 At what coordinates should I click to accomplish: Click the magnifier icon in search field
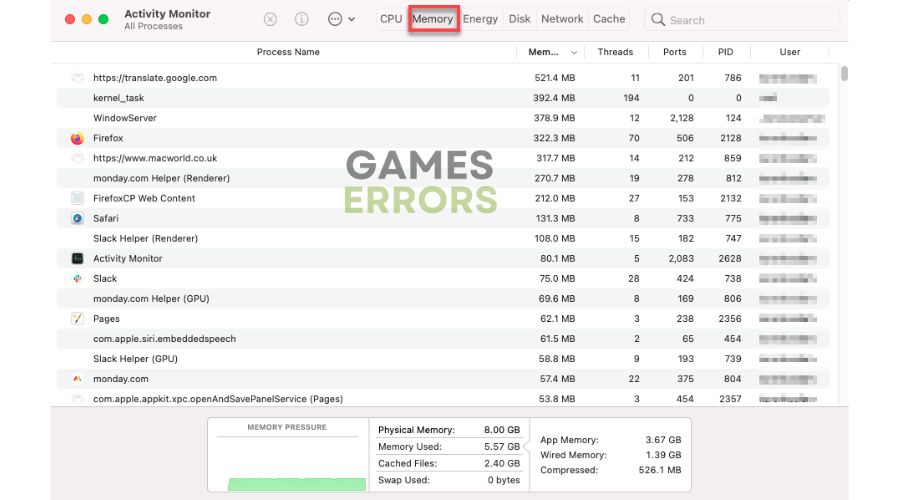click(x=658, y=20)
